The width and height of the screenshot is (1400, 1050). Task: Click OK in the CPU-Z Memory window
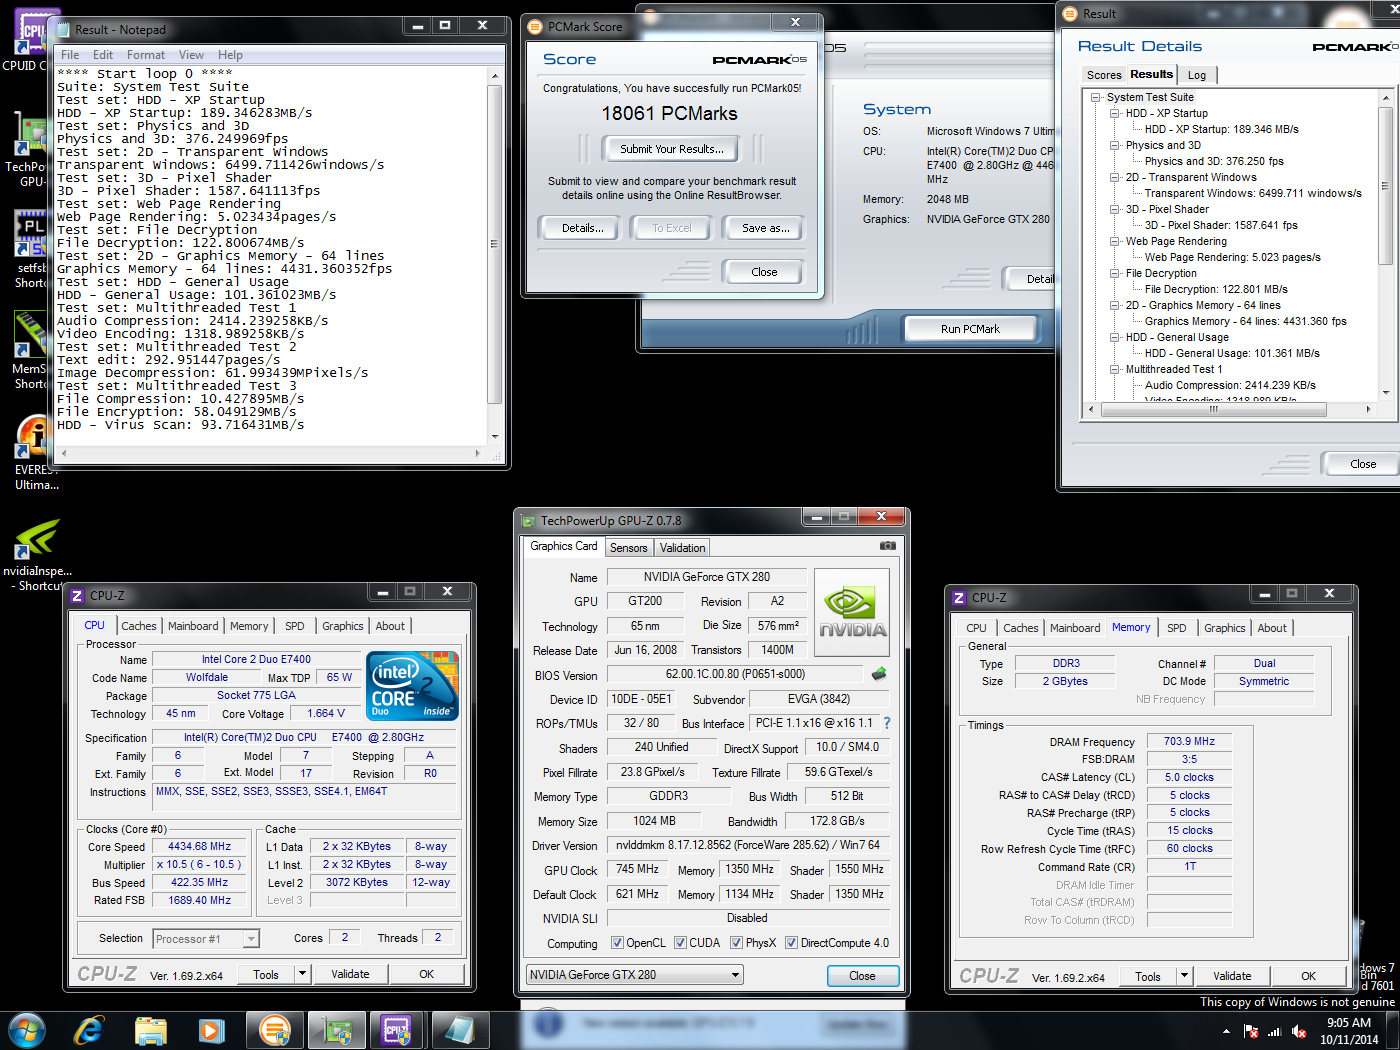(1308, 975)
